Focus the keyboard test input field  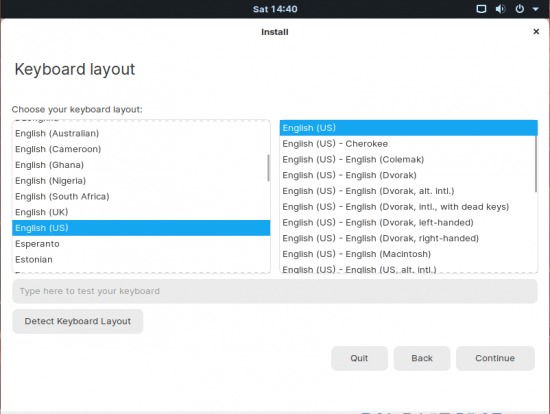pyautogui.click(x=275, y=291)
